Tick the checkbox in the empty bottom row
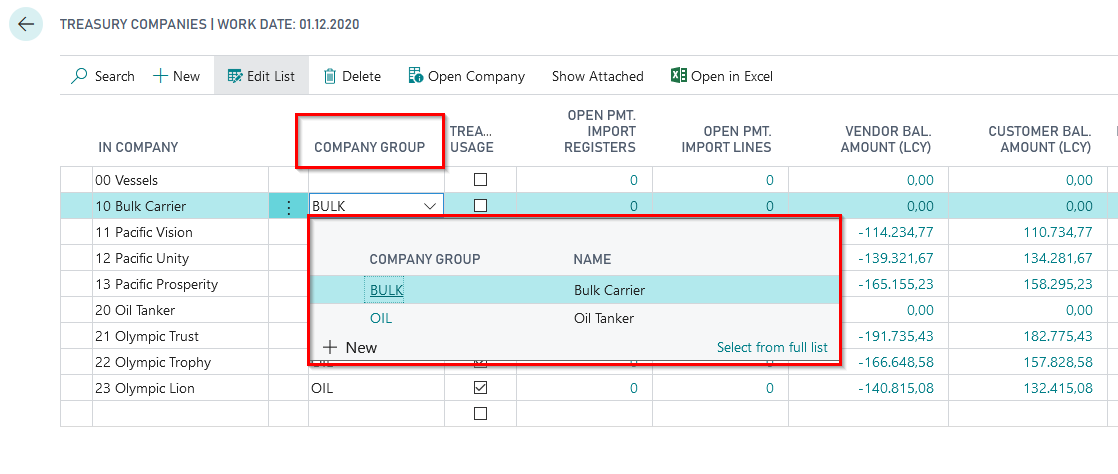This screenshot has height=474, width=1118. (480, 414)
